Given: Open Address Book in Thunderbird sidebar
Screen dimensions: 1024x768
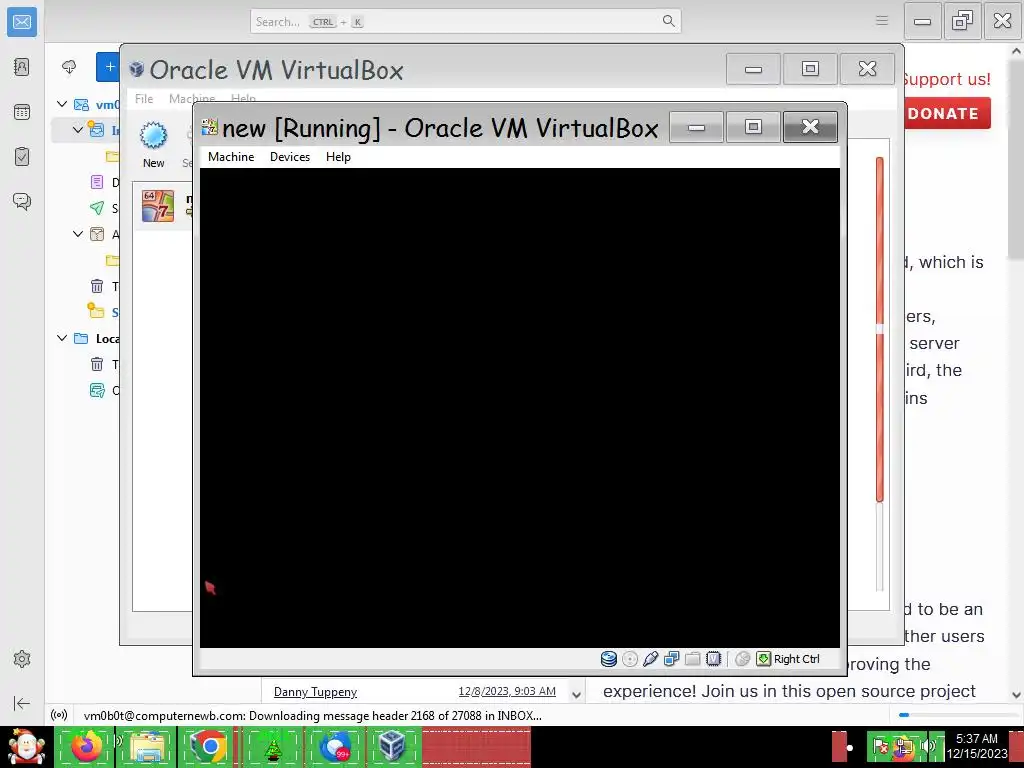Looking at the screenshot, I should [22, 67].
